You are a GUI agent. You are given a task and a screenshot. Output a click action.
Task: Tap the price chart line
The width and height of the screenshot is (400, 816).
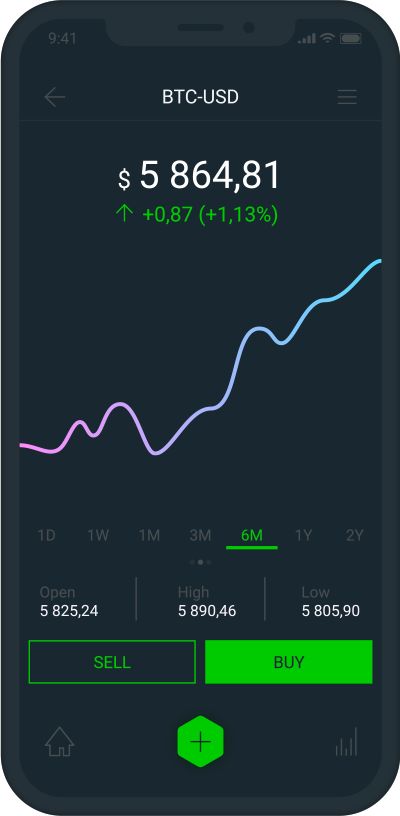(x=200, y=359)
